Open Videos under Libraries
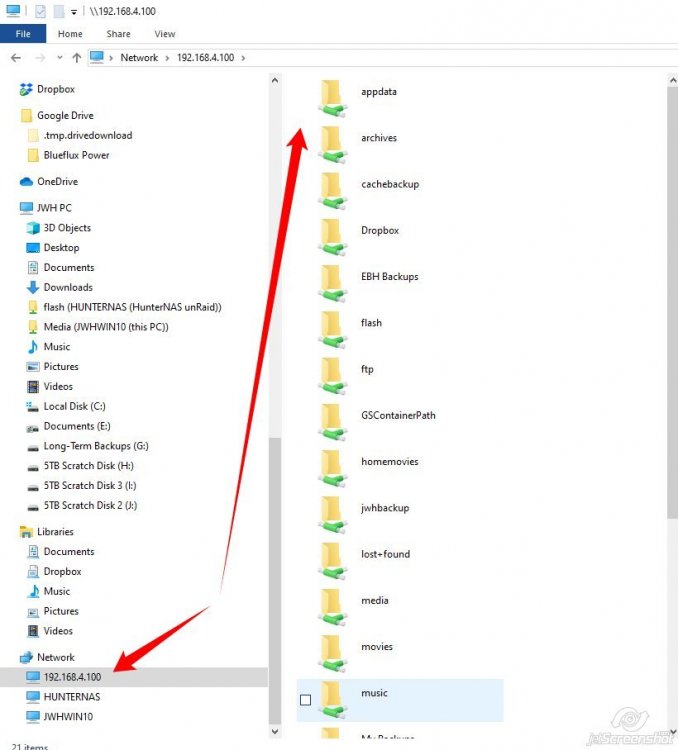Viewport: 678px width, 750px height. [x=58, y=631]
